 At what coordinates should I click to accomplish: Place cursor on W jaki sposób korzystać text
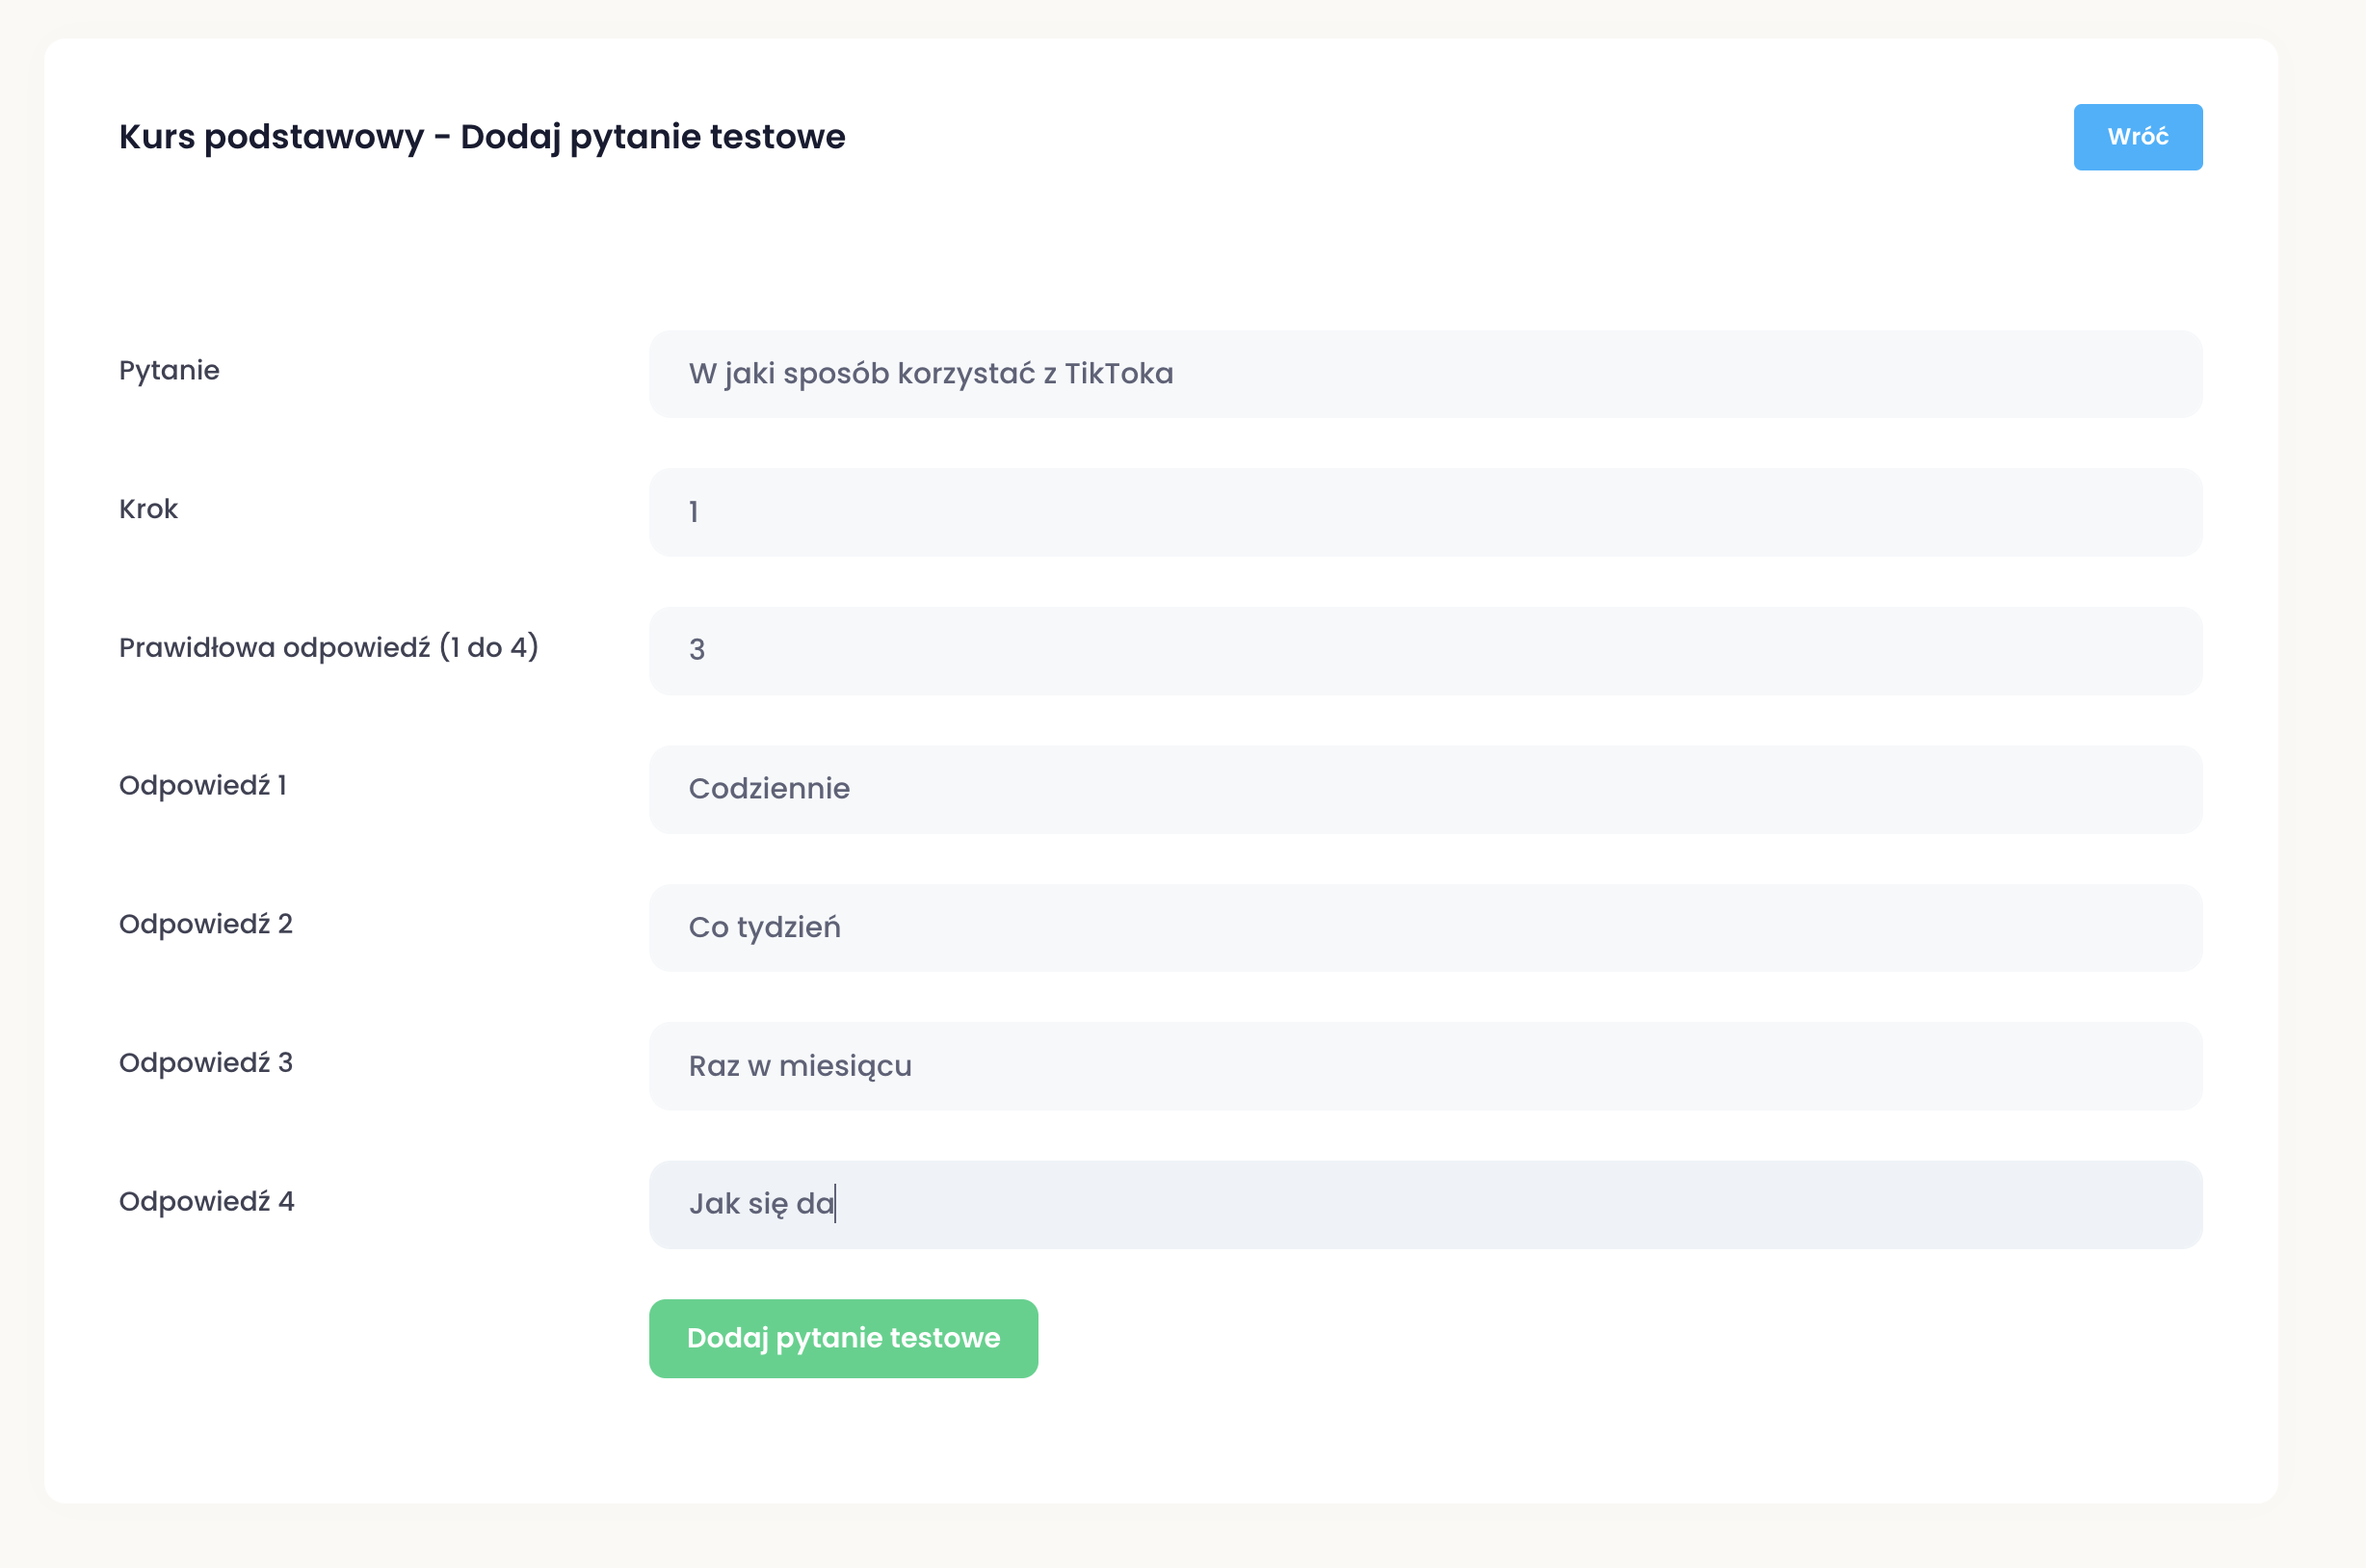pyautogui.click(x=930, y=374)
